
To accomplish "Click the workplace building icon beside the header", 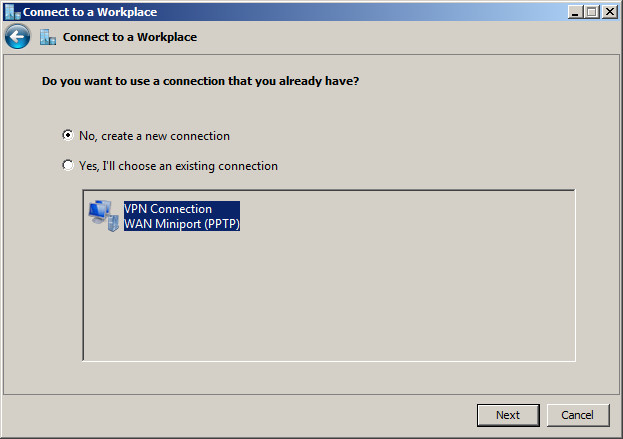I will point(48,37).
